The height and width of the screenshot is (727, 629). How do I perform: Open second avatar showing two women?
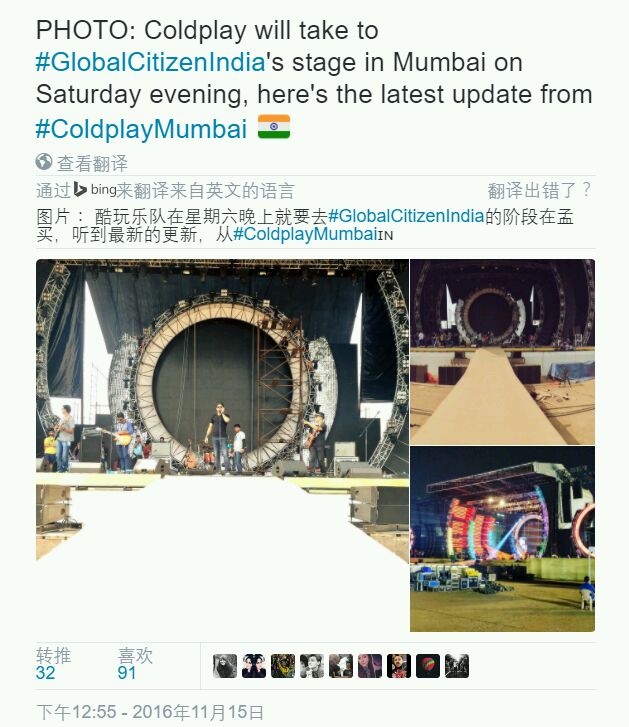[254, 666]
